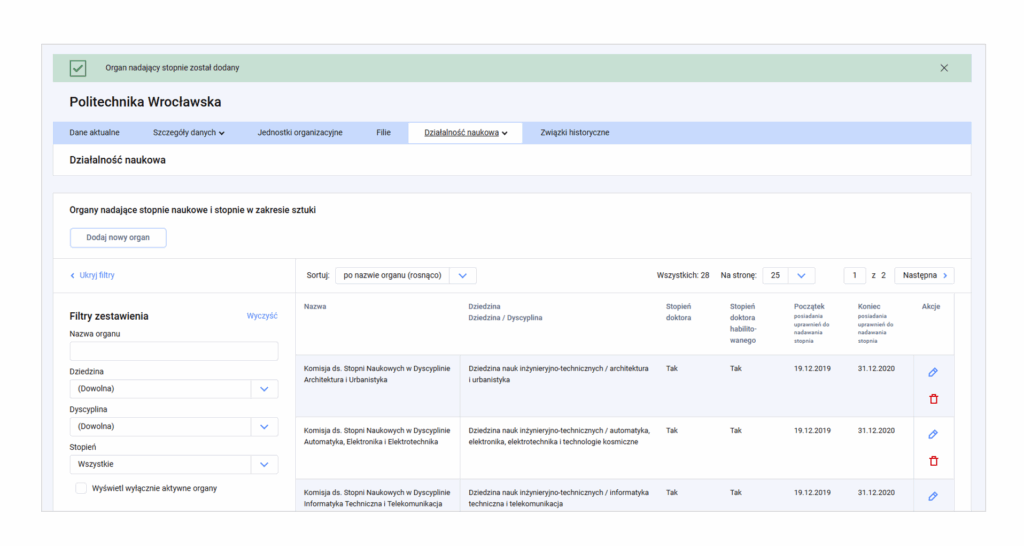The image size is (1024, 546).
Task: Click the current page number field
Action: point(854,276)
